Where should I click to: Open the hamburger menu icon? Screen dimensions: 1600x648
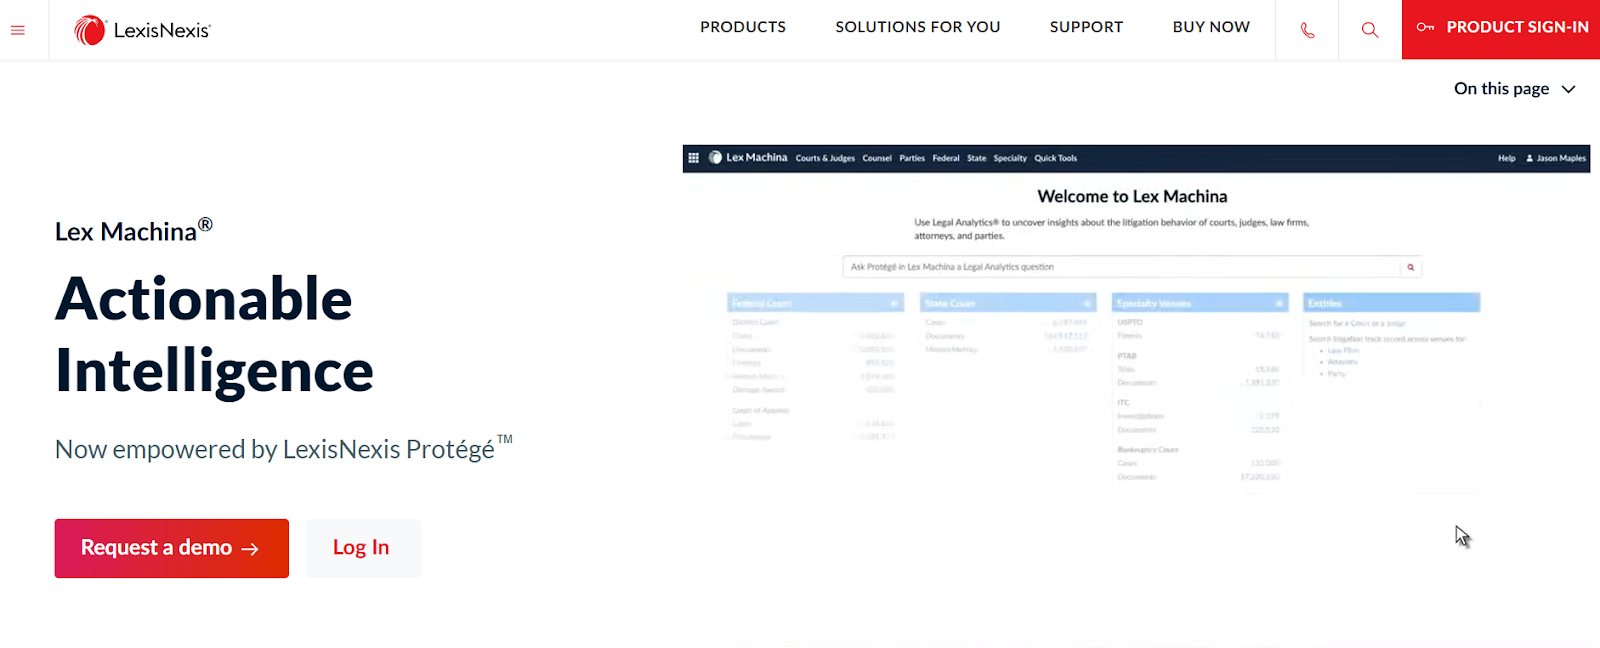tap(17, 30)
